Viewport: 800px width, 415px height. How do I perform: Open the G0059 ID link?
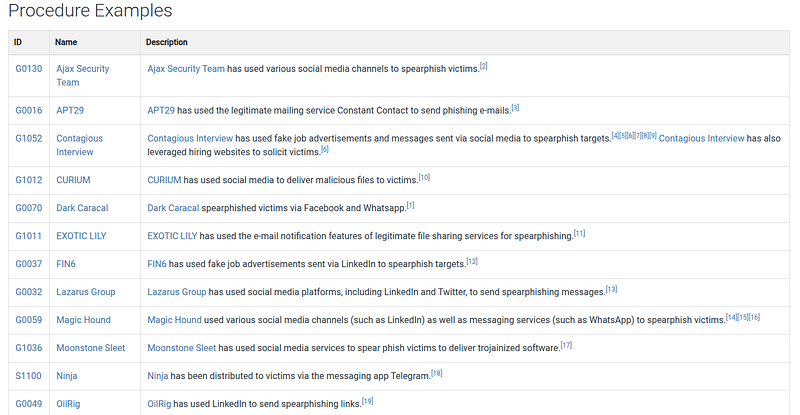tap(29, 320)
